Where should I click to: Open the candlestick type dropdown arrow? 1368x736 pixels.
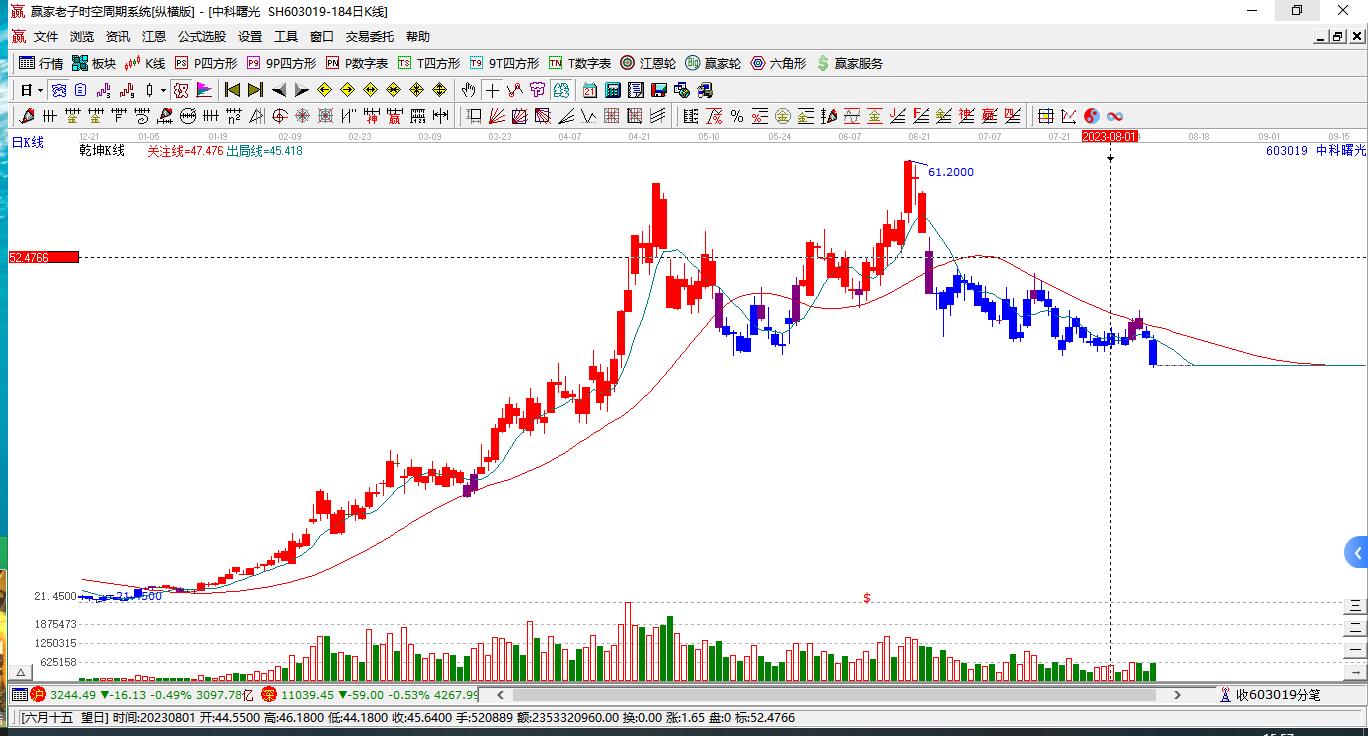(163, 90)
